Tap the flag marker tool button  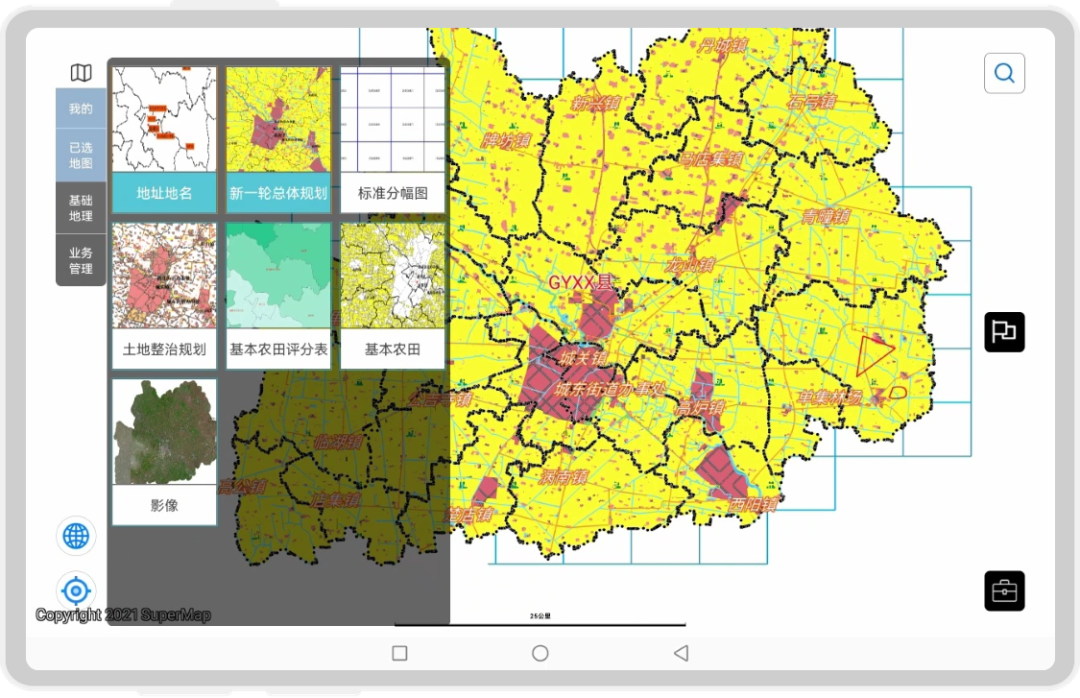coord(1004,332)
